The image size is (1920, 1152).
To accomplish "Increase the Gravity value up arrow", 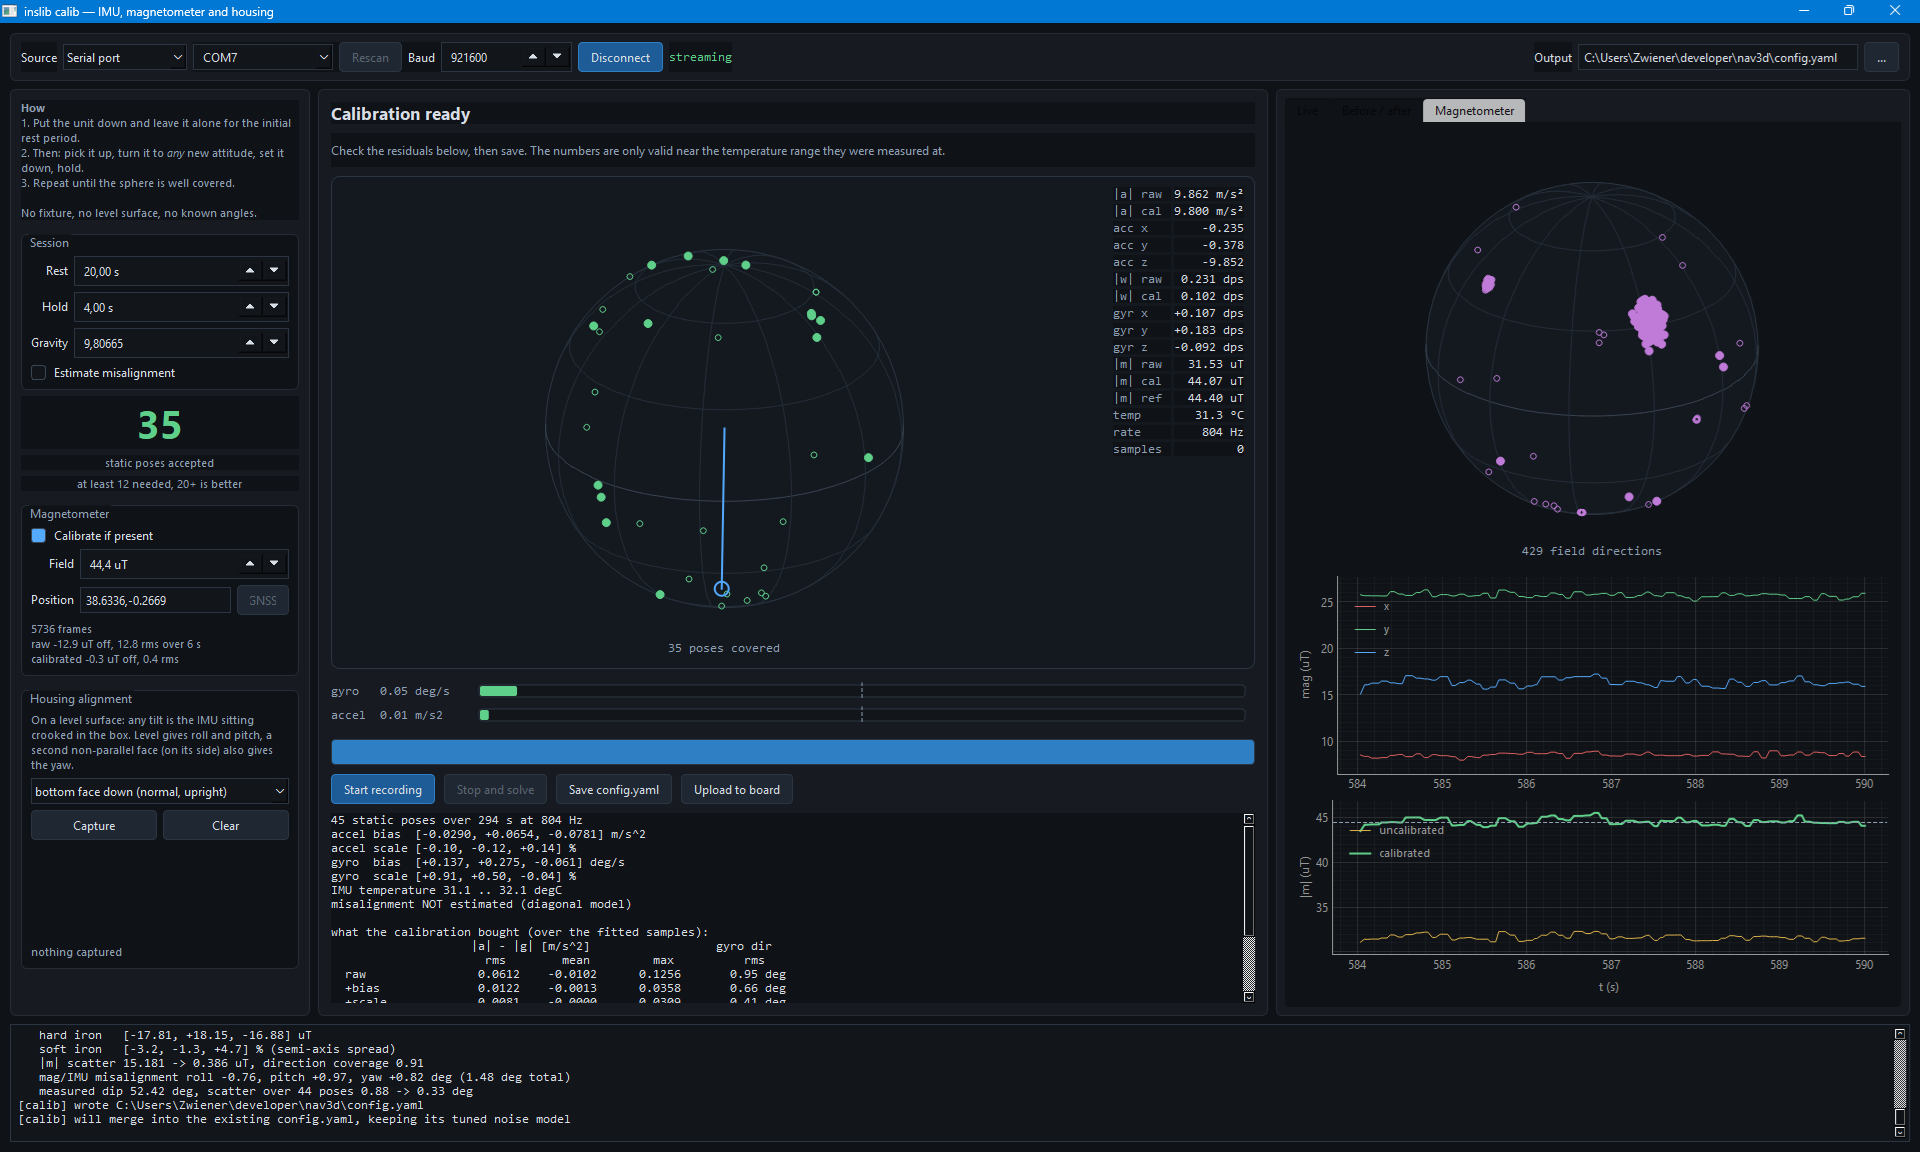I will pyautogui.click(x=250, y=343).
